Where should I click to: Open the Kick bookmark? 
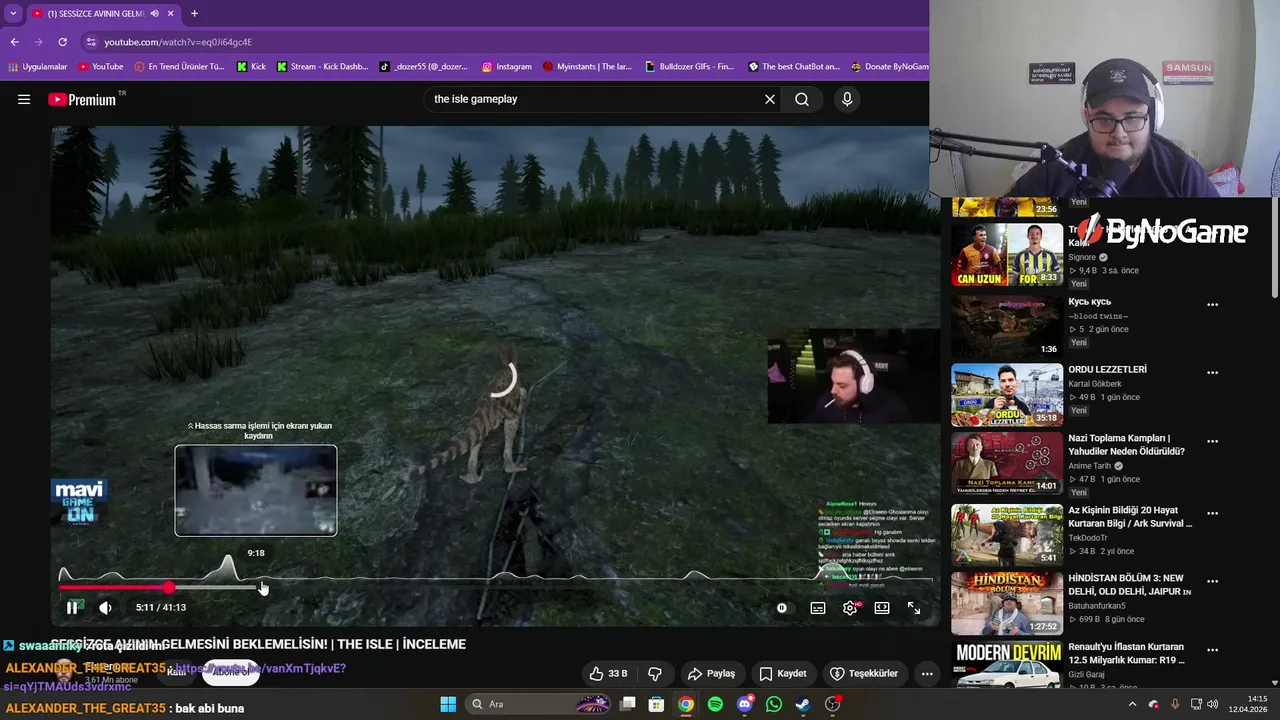click(251, 67)
